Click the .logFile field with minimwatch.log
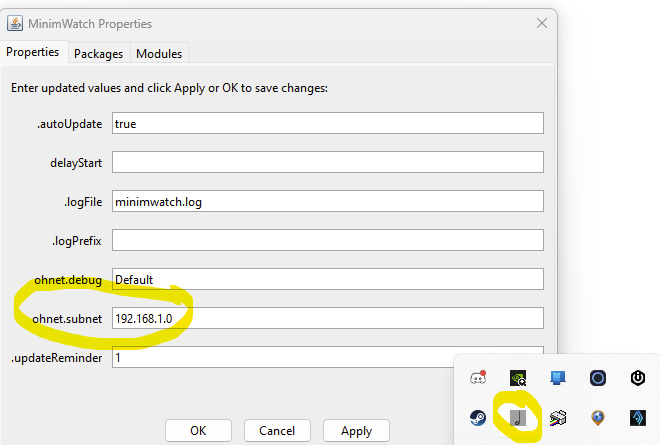This screenshot has width=660, height=445. click(327, 201)
